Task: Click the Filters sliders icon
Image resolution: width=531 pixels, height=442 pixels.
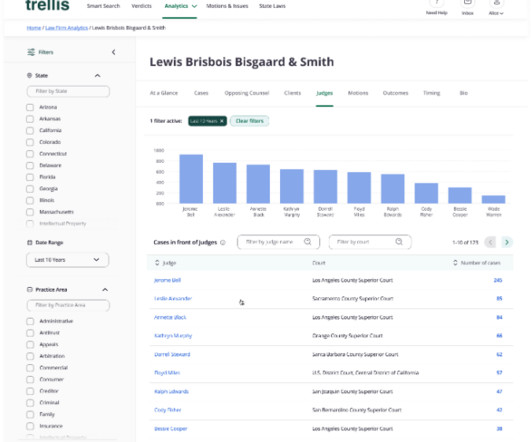Action: tap(31, 52)
